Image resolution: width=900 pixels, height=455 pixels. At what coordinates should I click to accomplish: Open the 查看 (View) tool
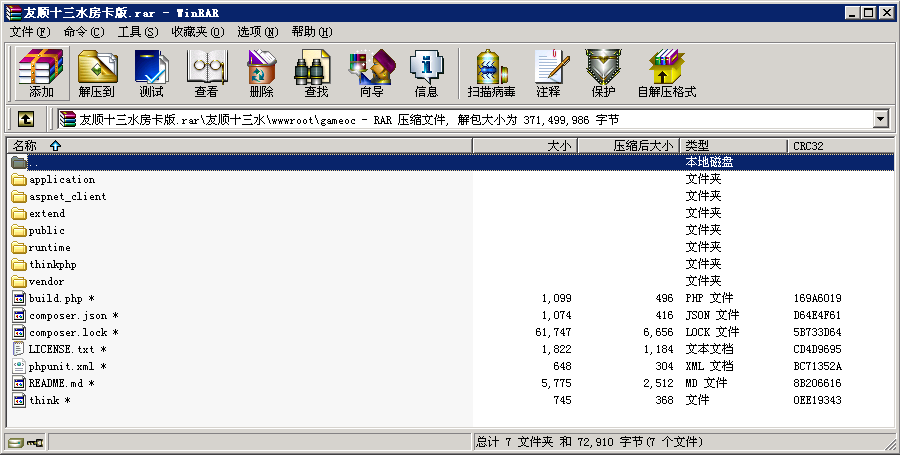[206, 73]
